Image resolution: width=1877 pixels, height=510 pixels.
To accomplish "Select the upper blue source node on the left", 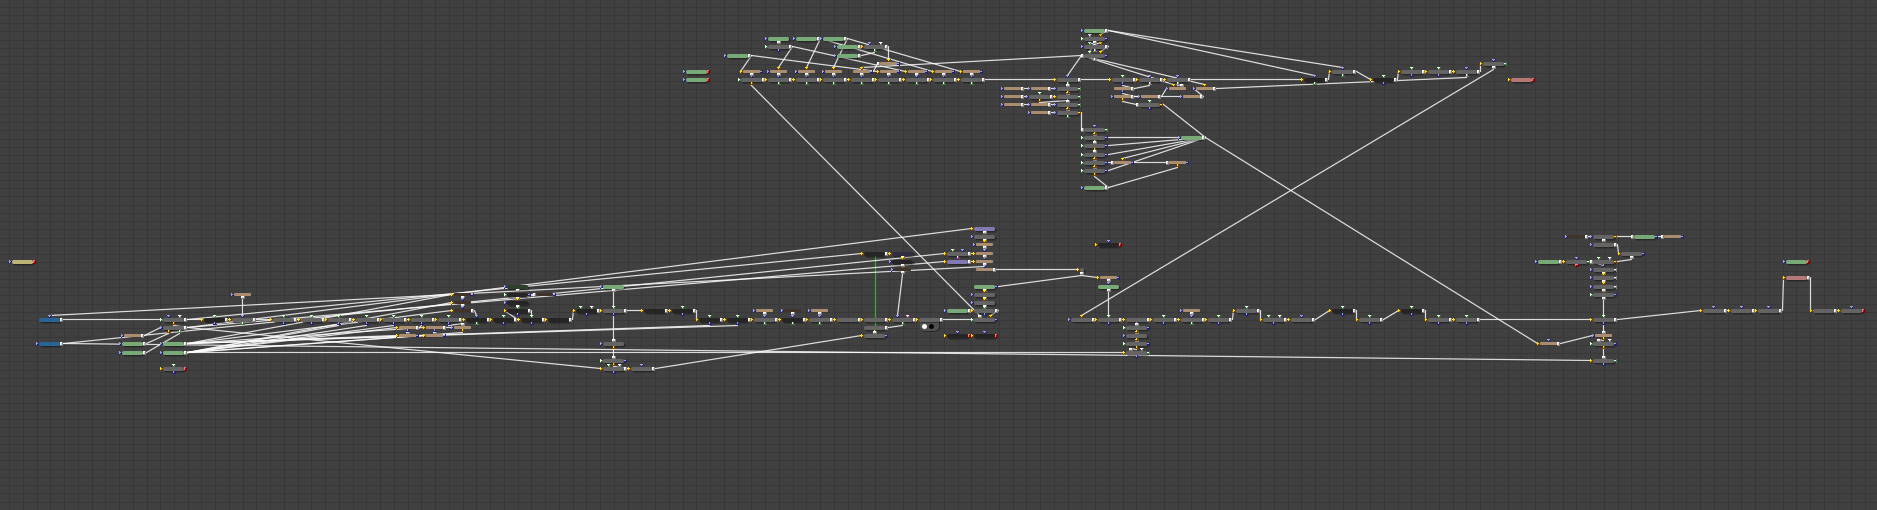I will tap(50, 320).
